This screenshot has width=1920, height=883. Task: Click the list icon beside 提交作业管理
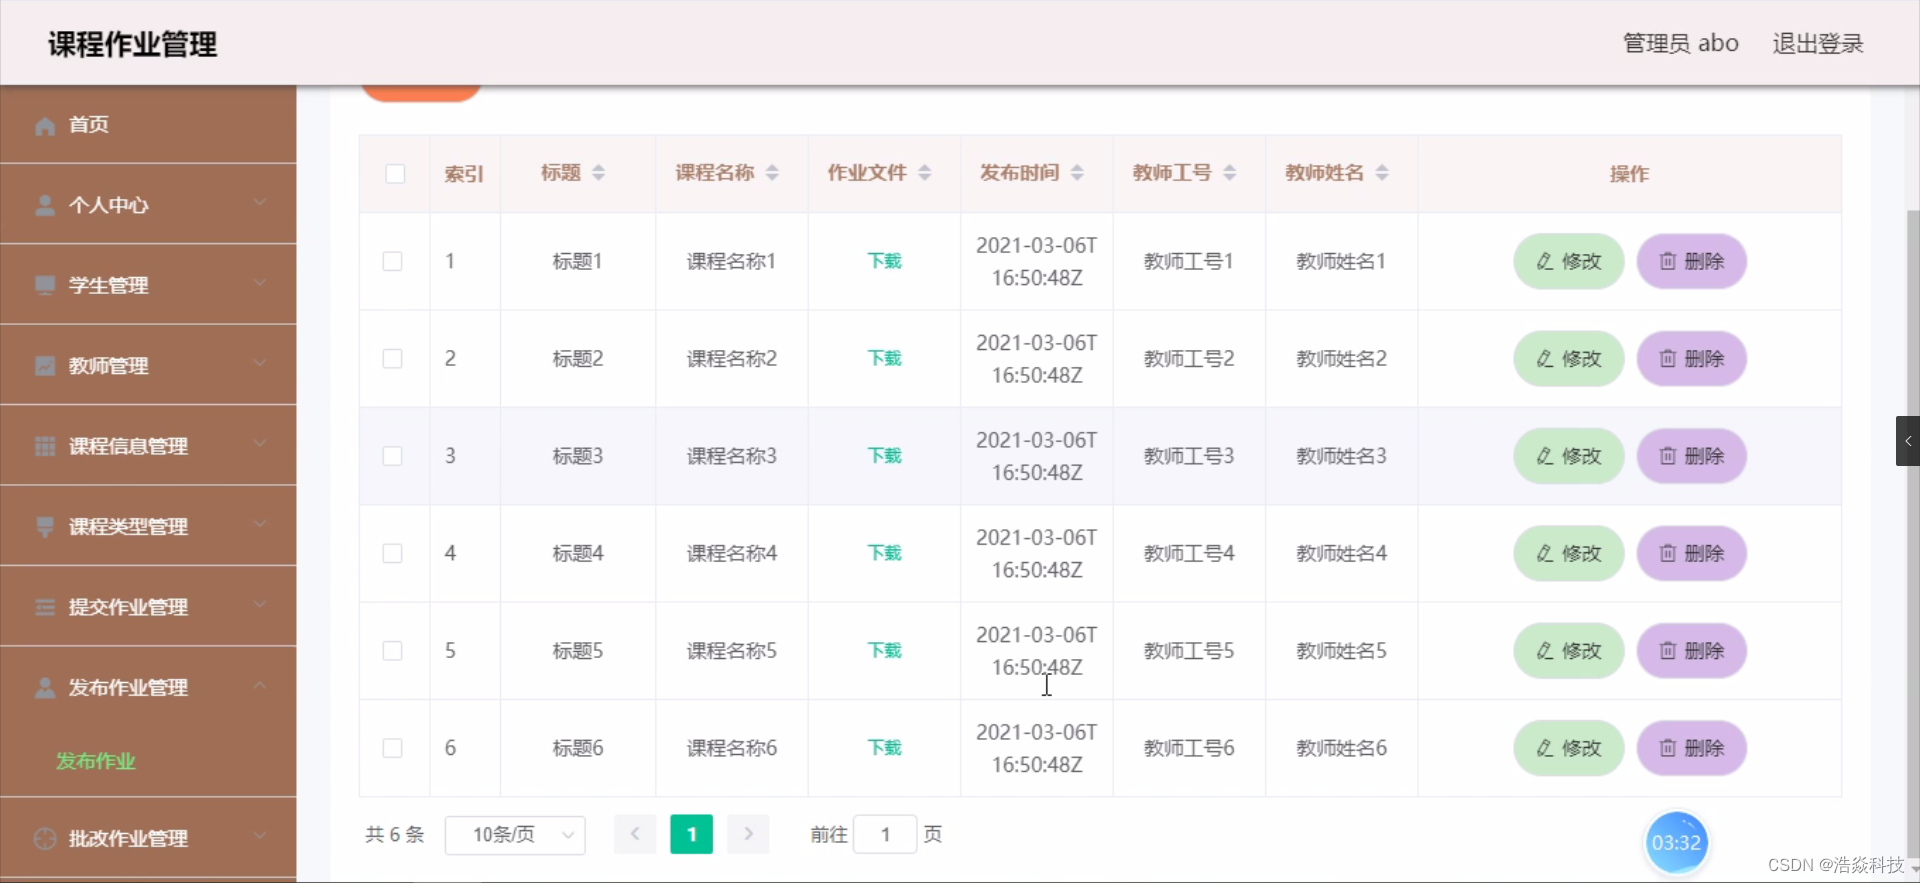tap(45, 607)
